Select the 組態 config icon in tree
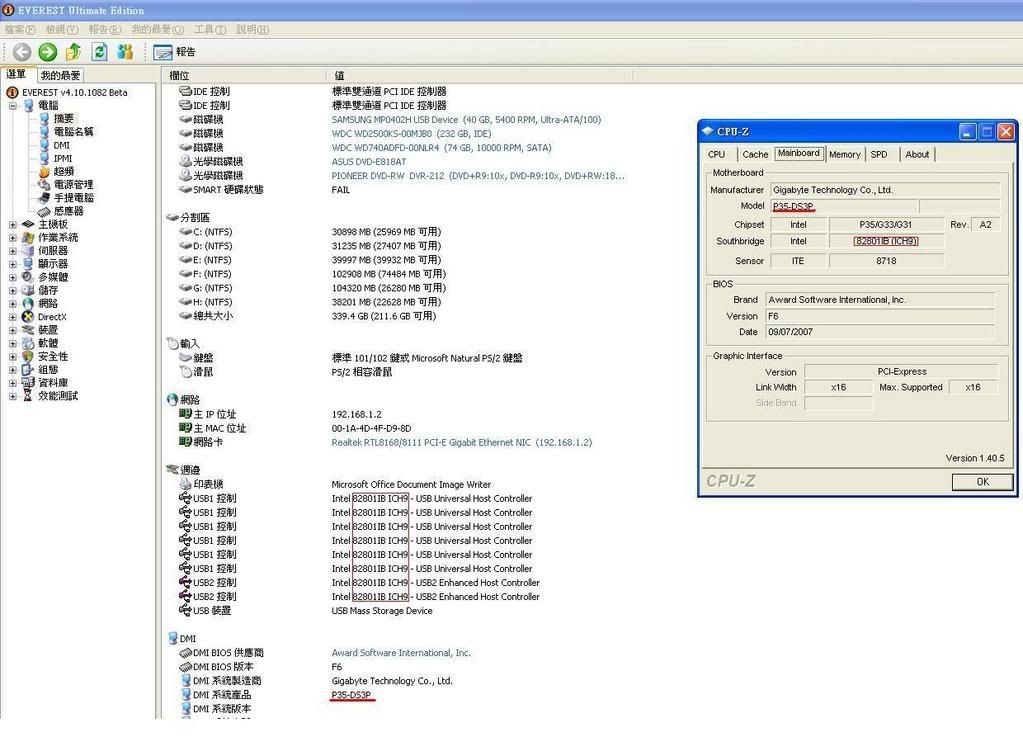This screenshot has width=1023, height=737. point(27,370)
